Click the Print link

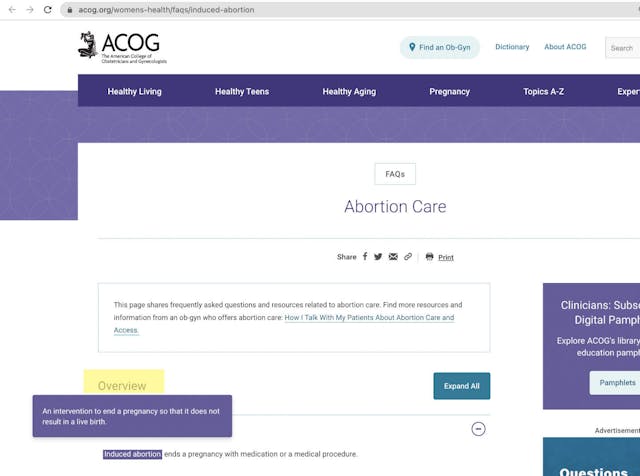[446, 257]
